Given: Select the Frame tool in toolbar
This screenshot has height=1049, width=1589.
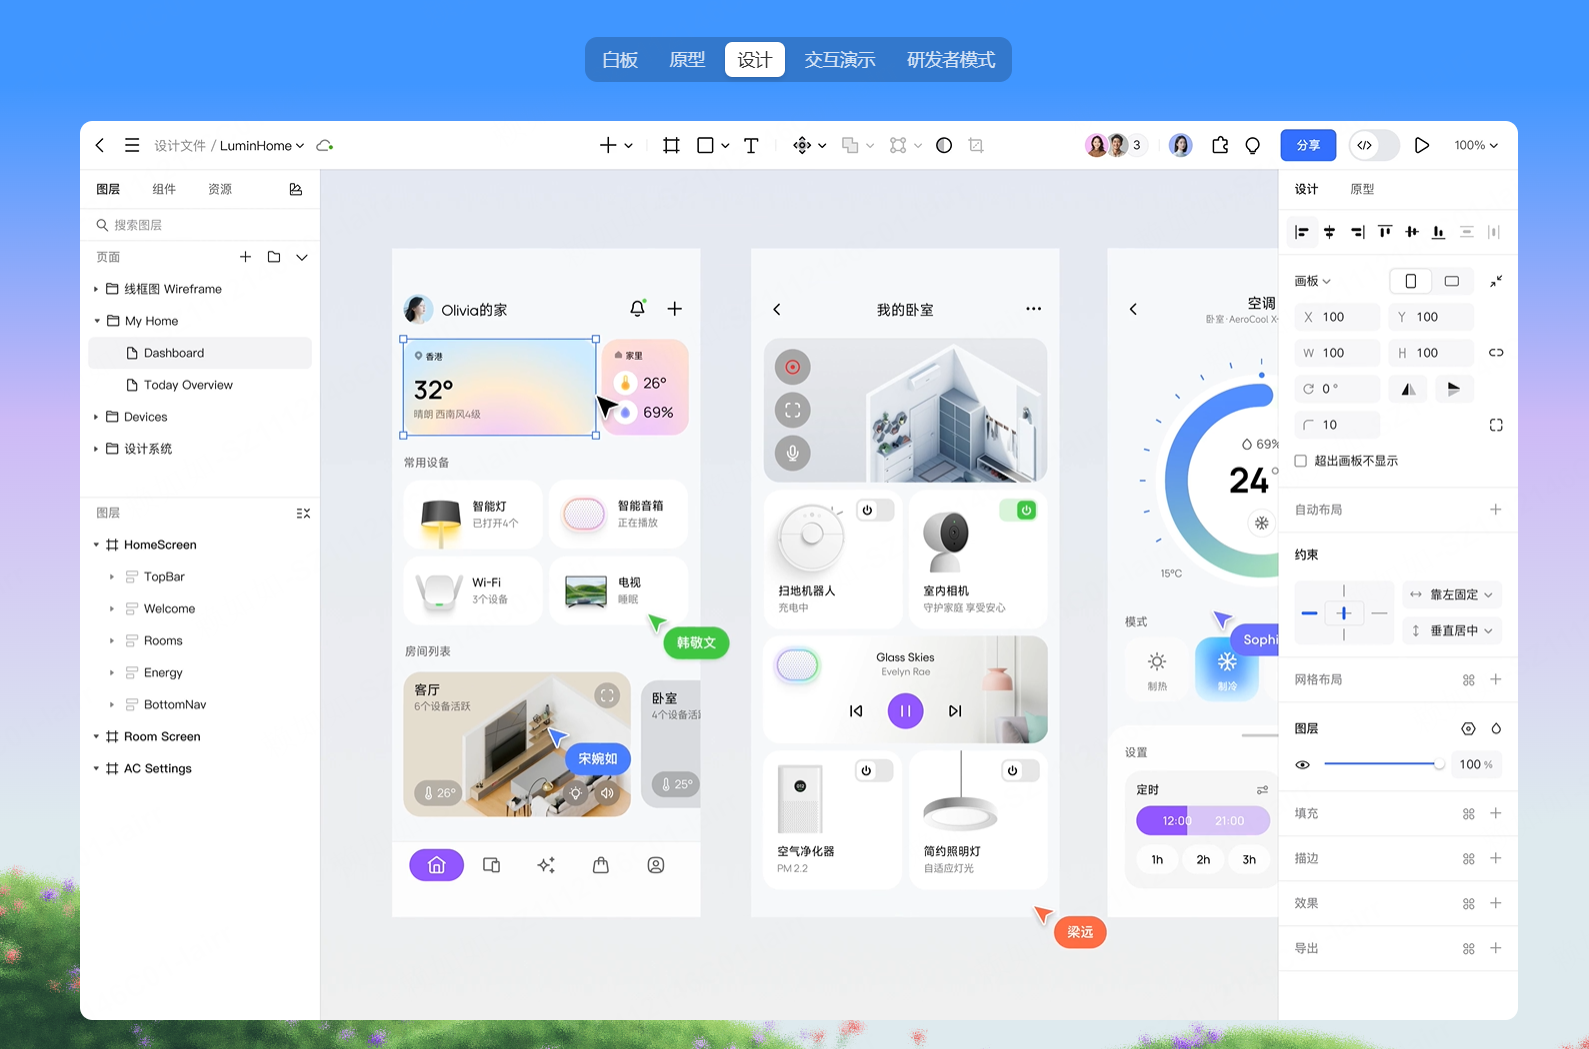Looking at the screenshot, I should point(671,145).
